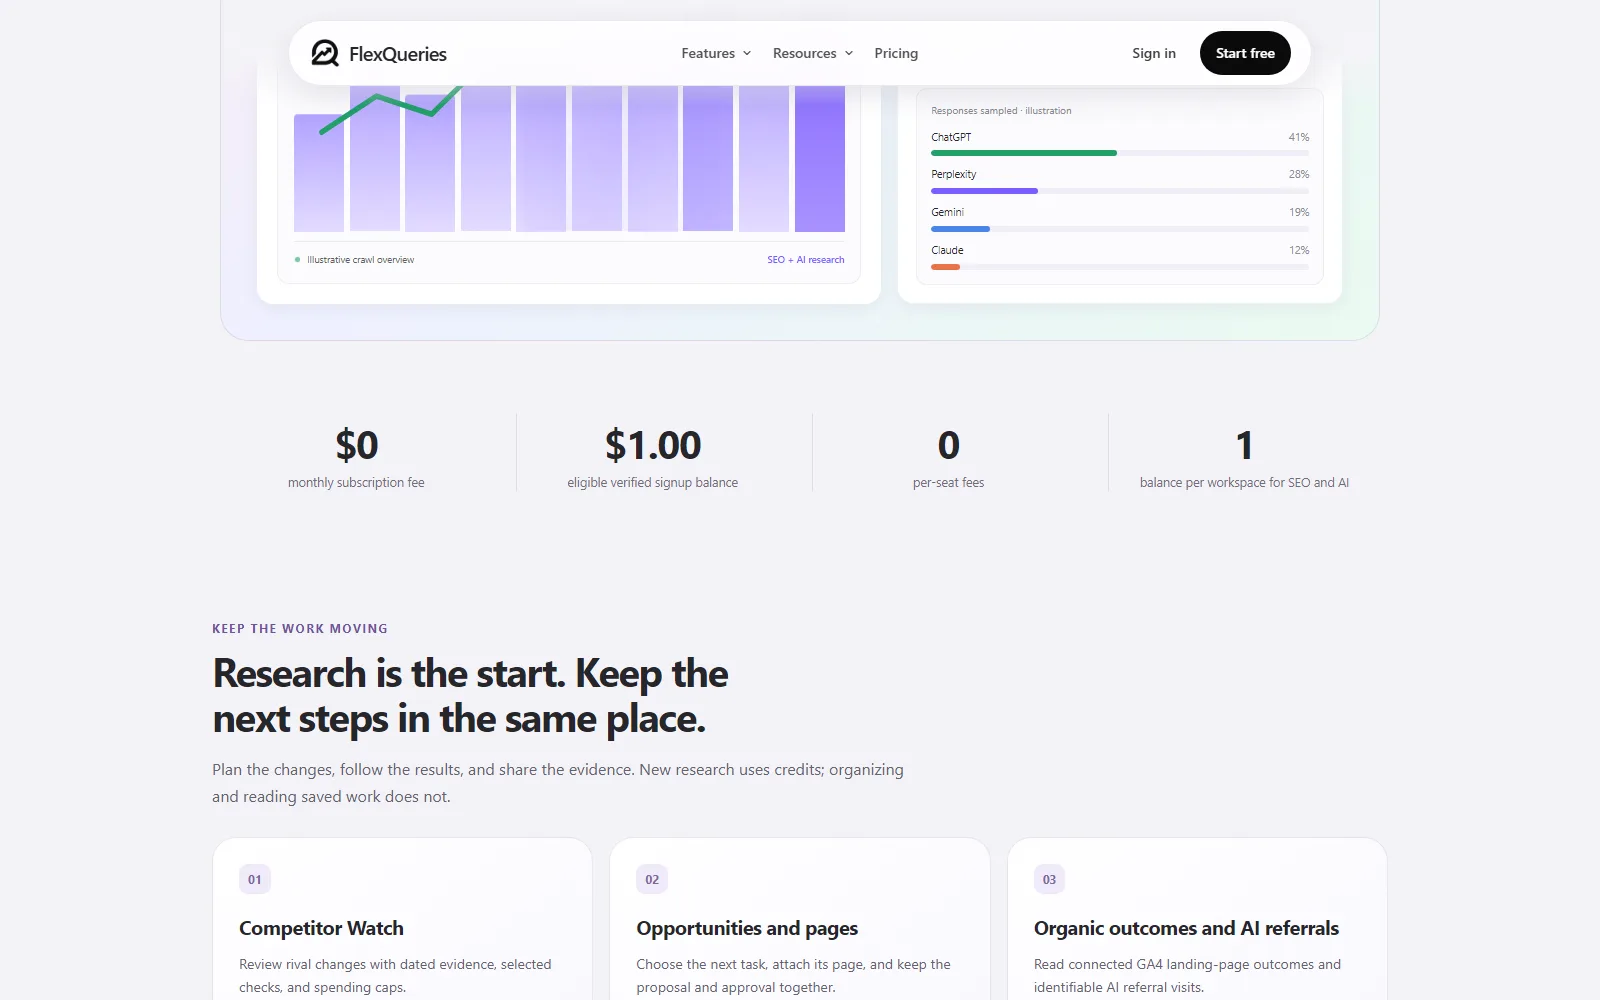The height and width of the screenshot is (1000, 1600).
Task: Click the green dot beside Illustrative crawl overview
Action: click(298, 260)
